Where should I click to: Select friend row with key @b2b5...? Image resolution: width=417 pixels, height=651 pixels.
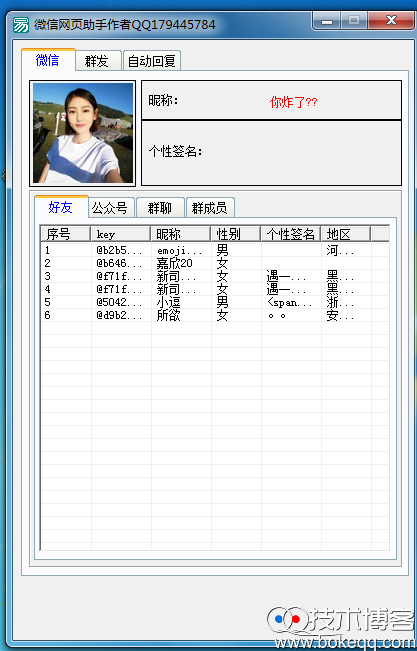(215, 250)
